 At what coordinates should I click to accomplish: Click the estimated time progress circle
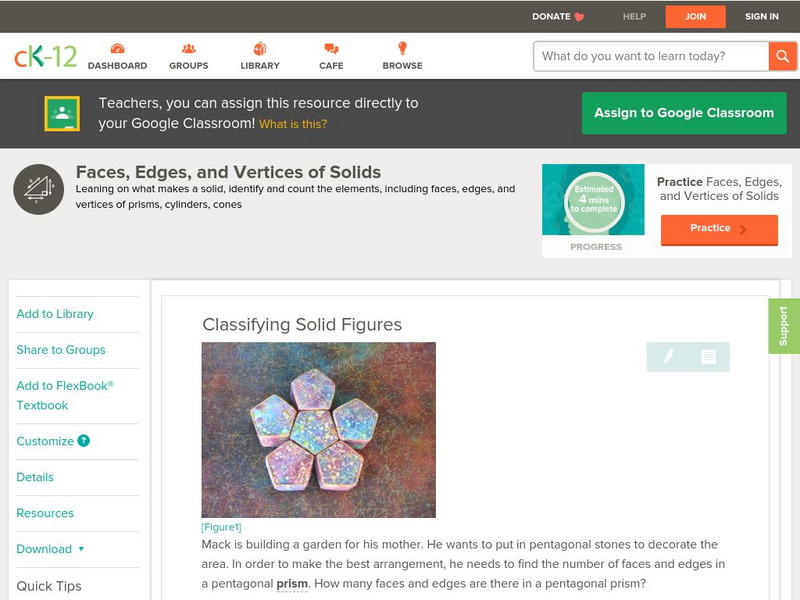[594, 200]
